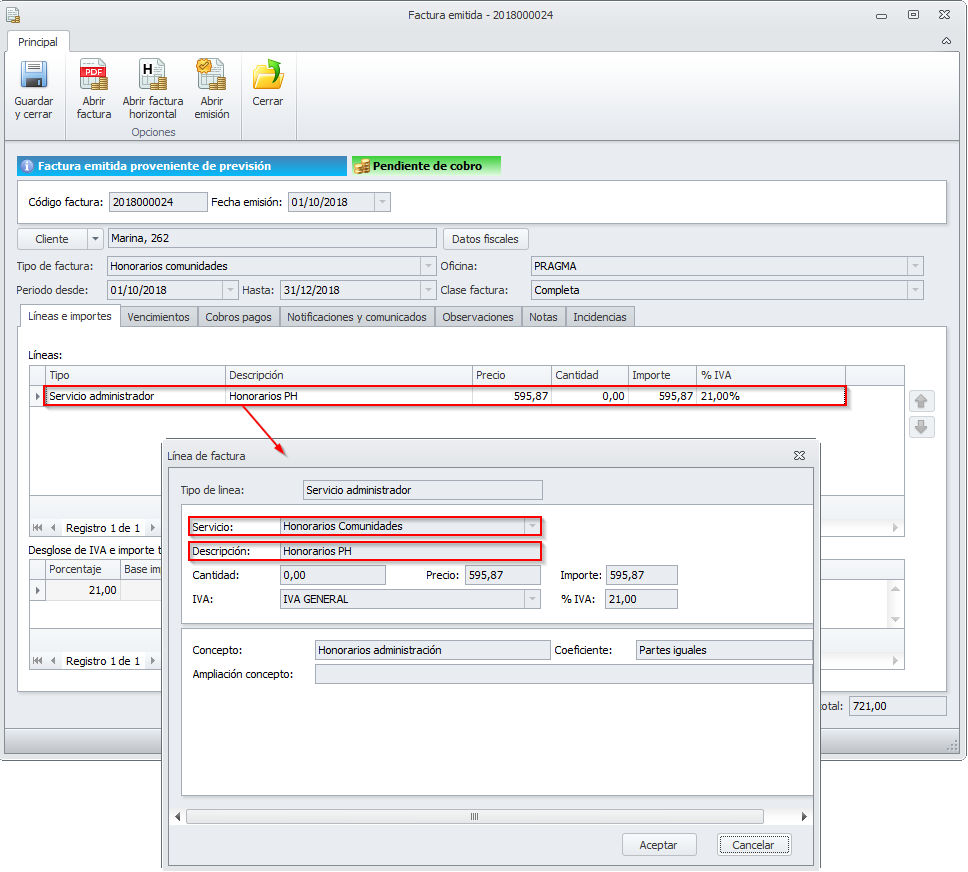Open the Cobros pagos tab
The height and width of the screenshot is (872, 968).
[238, 317]
